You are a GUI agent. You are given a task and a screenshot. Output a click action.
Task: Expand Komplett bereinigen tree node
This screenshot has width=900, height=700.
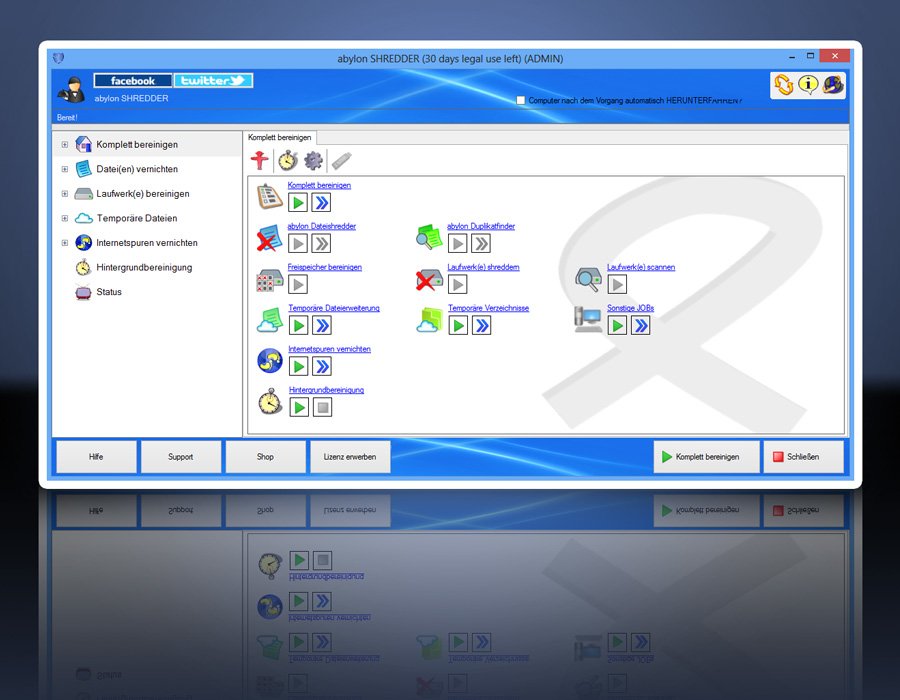(65, 145)
